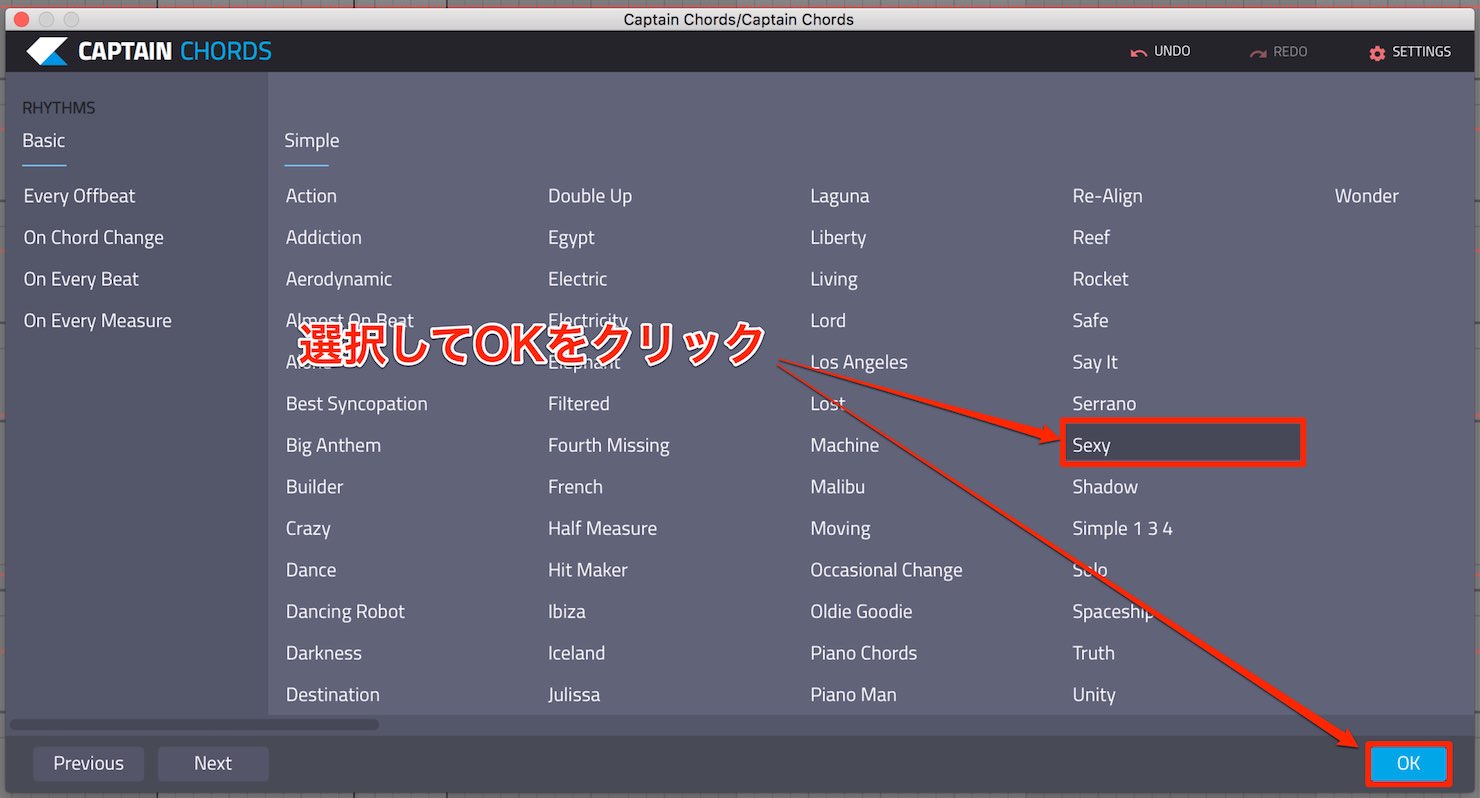Click the Captain Chords logo icon
The width and height of the screenshot is (1480, 798).
[47, 51]
